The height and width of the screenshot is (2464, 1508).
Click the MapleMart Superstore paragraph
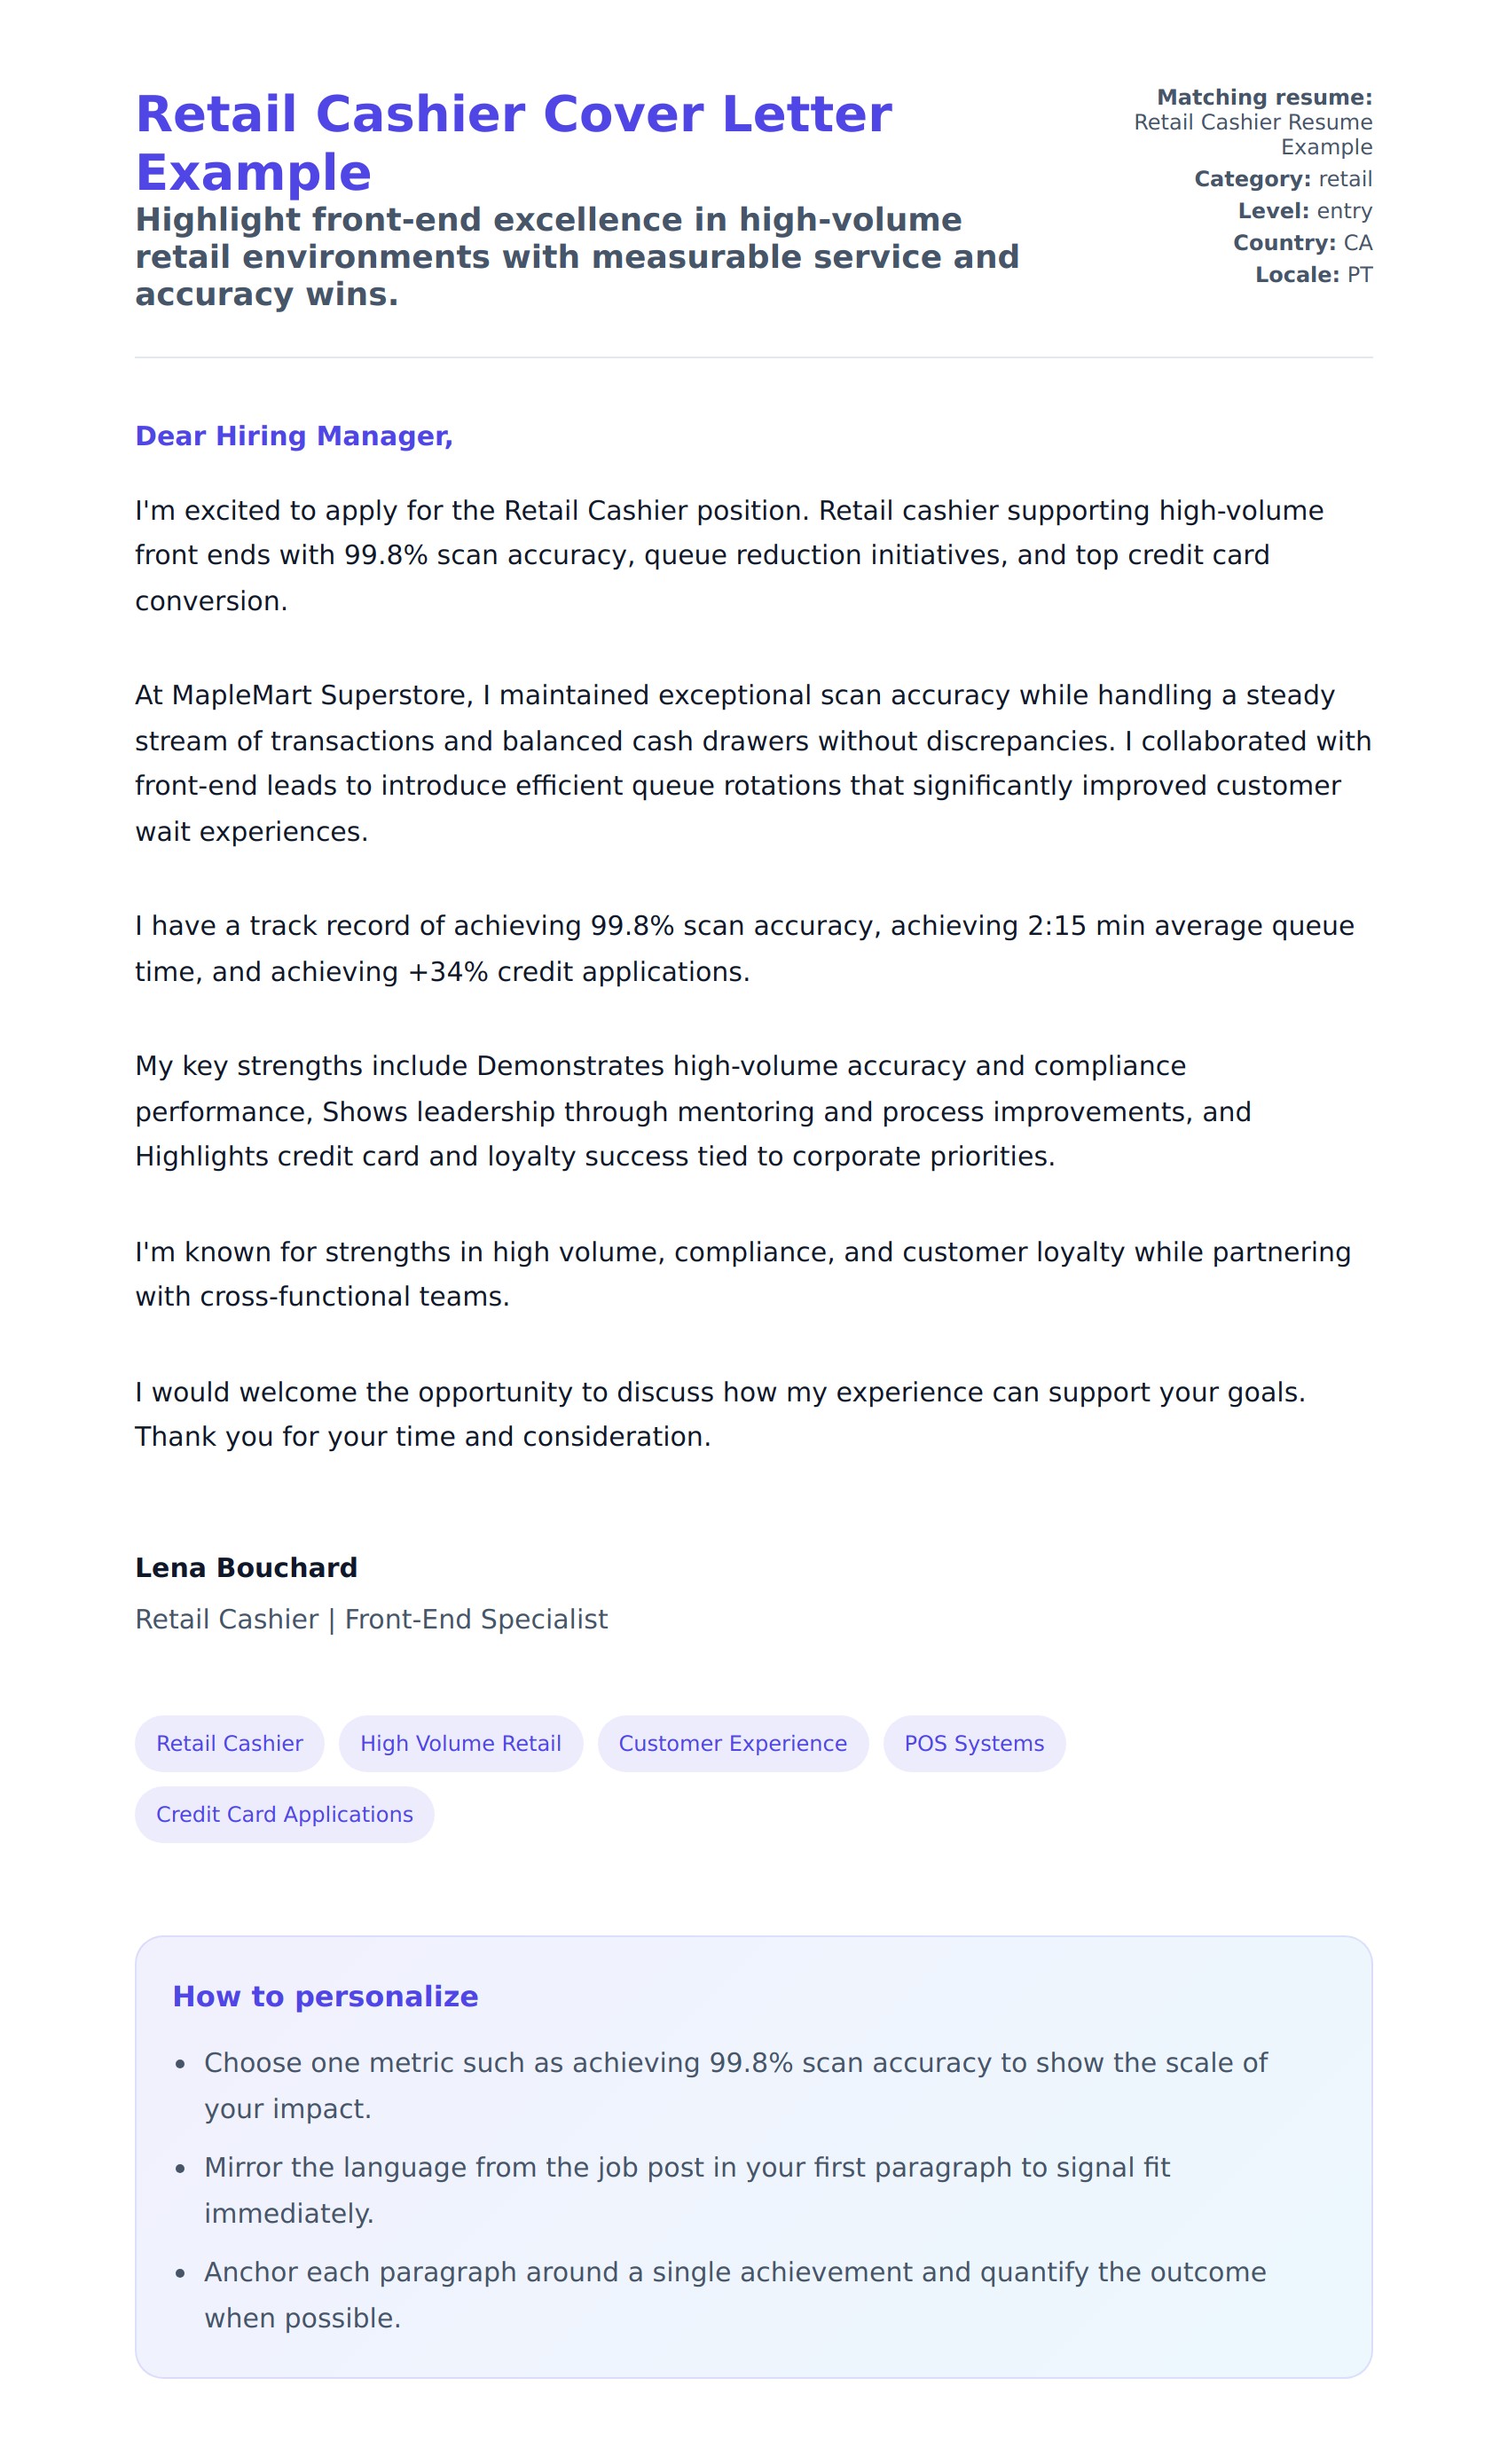pyautogui.click(x=752, y=763)
